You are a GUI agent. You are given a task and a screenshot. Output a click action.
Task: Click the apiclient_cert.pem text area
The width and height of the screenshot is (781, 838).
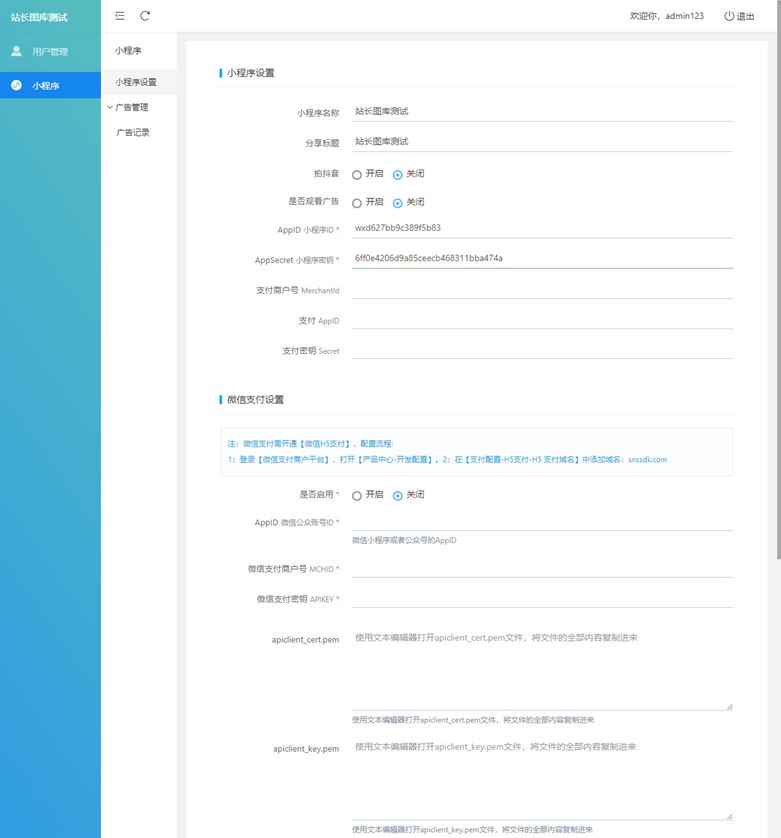(542, 668)
